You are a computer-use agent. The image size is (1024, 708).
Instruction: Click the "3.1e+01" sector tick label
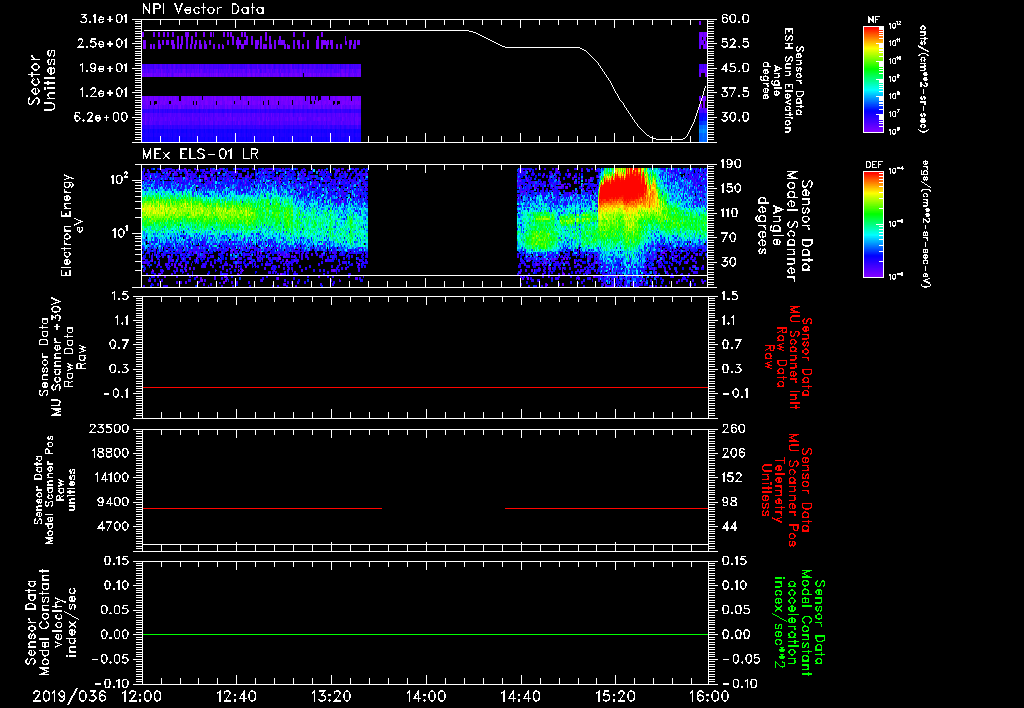[104, 19]
